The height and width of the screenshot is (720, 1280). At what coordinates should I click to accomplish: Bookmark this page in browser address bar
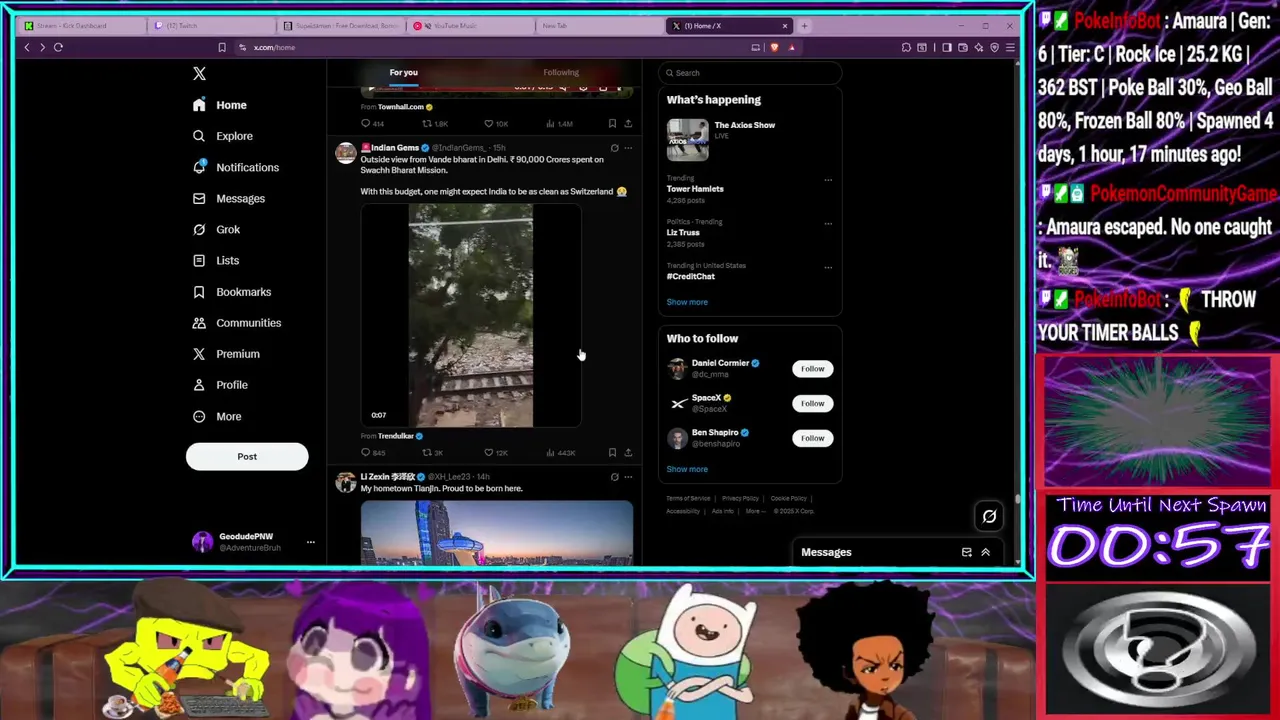[x=222, y=47]
